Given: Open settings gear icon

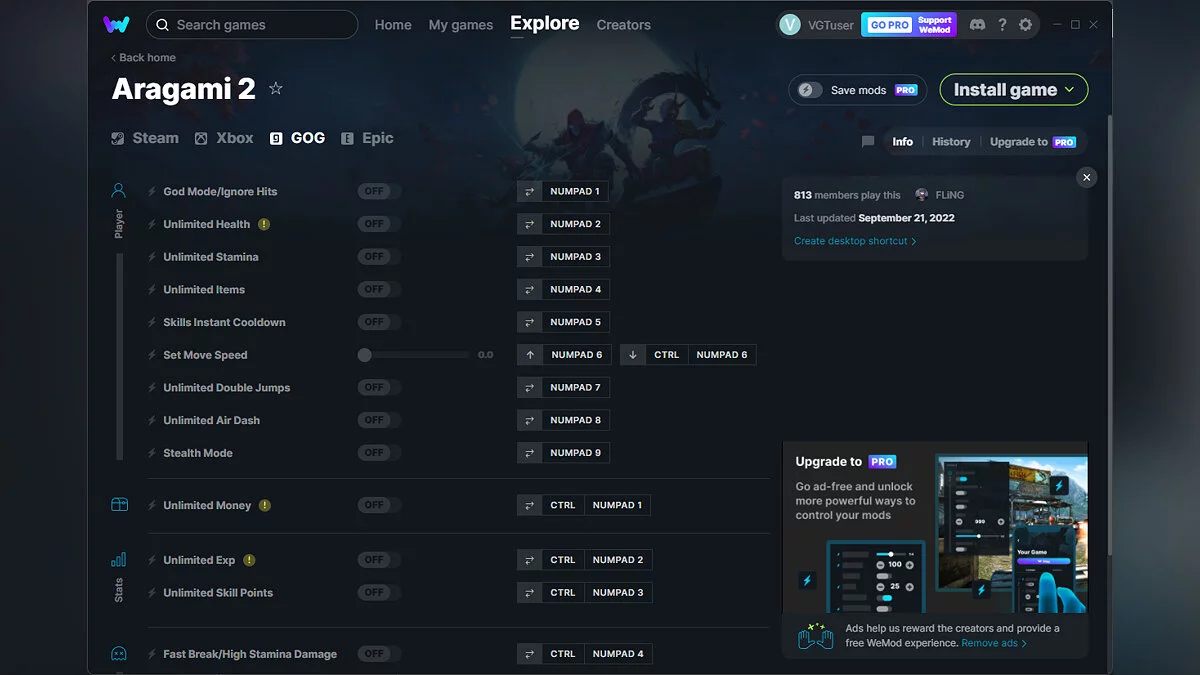Looking at the screenshot, I should [1025, 25].
